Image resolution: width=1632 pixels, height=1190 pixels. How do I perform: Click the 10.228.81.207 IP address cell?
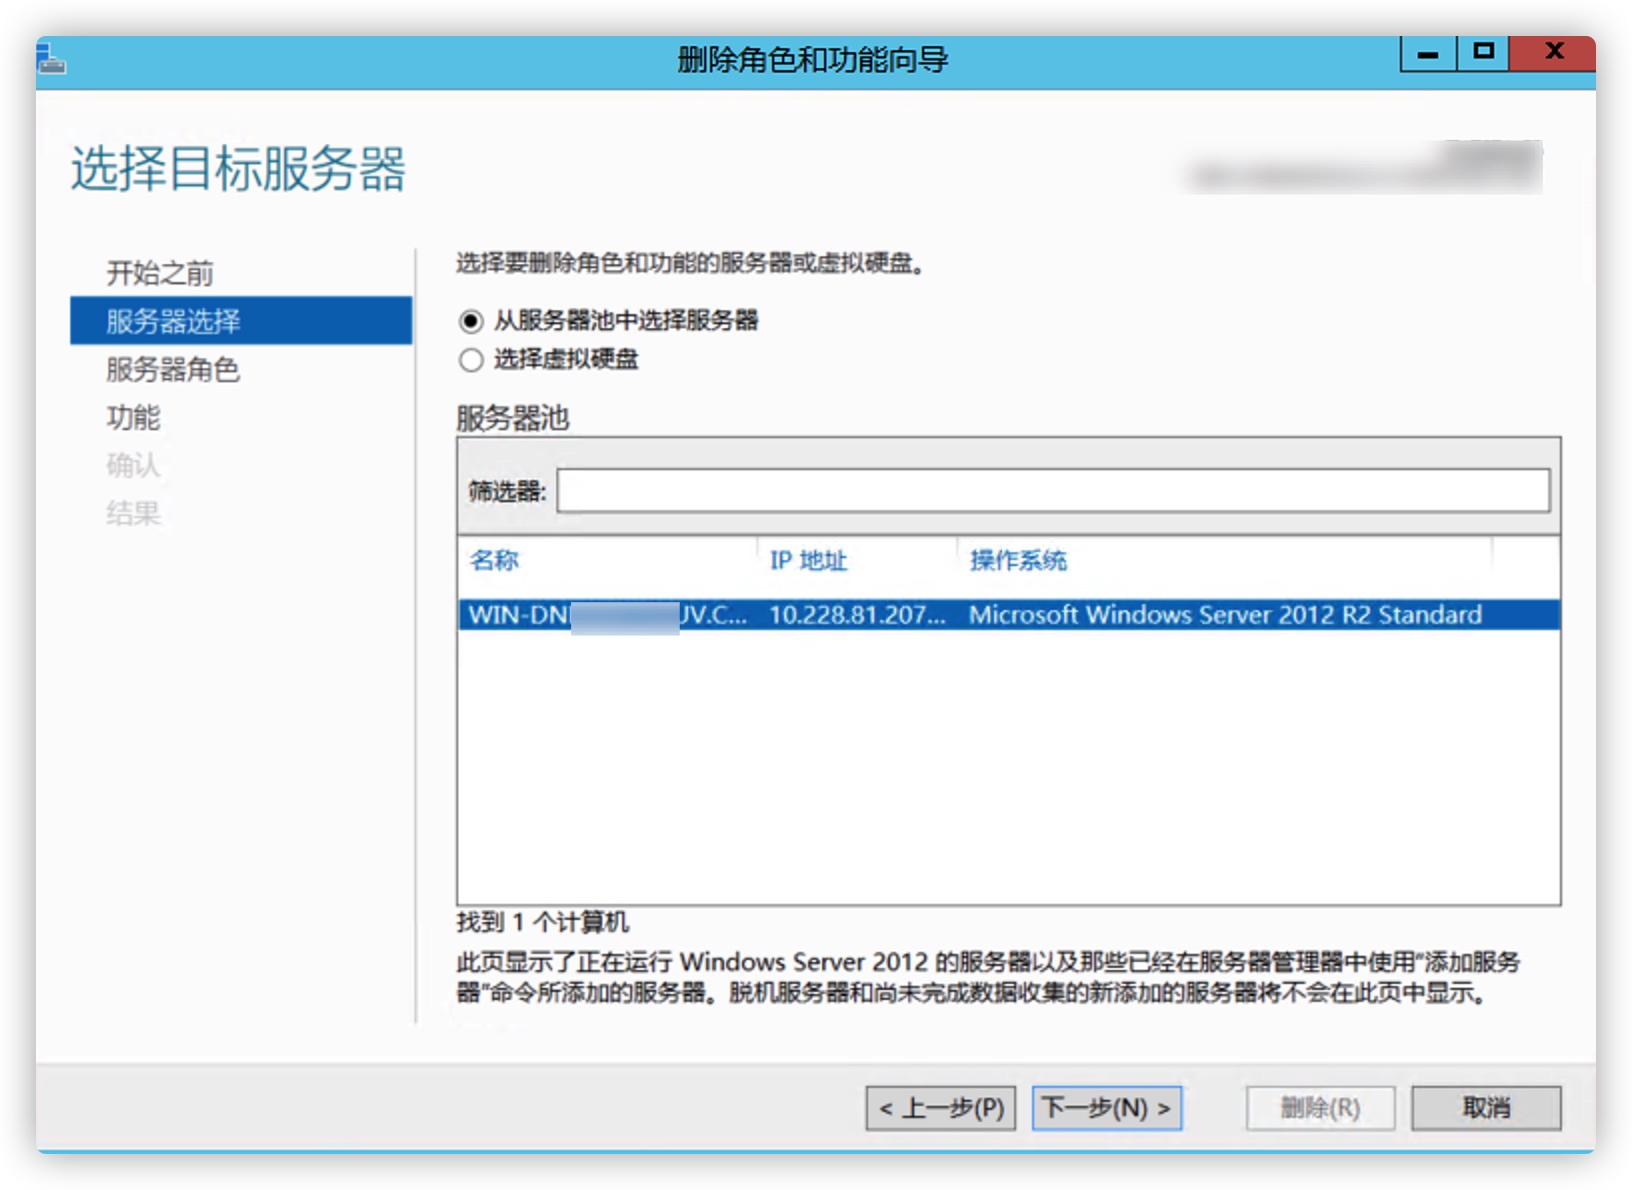click(857, 615)
